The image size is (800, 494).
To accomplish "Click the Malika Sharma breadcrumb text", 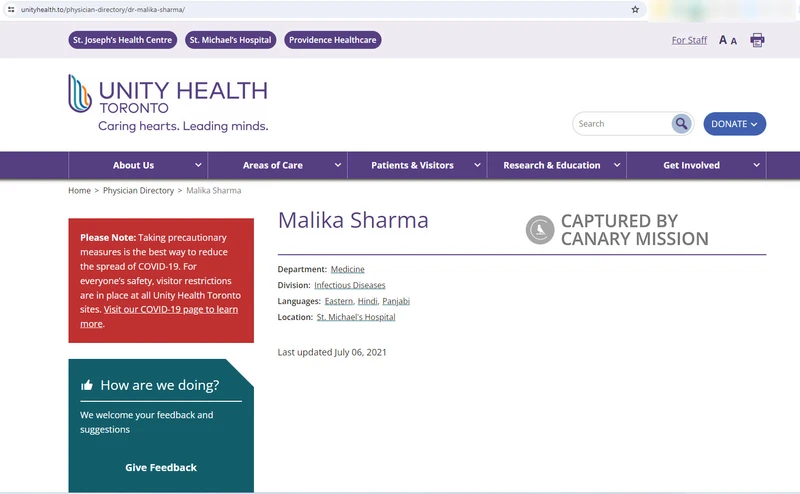I will tap(214, 190).
